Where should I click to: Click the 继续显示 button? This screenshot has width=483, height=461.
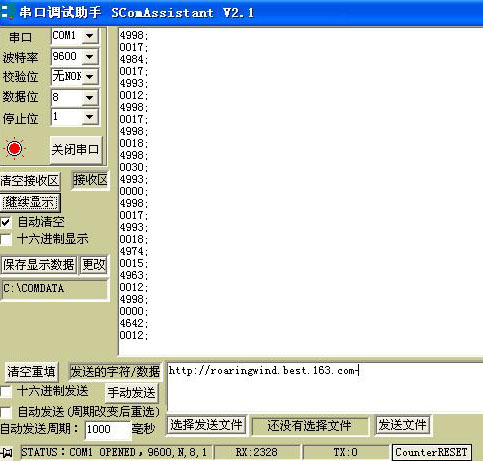[30, 202]
